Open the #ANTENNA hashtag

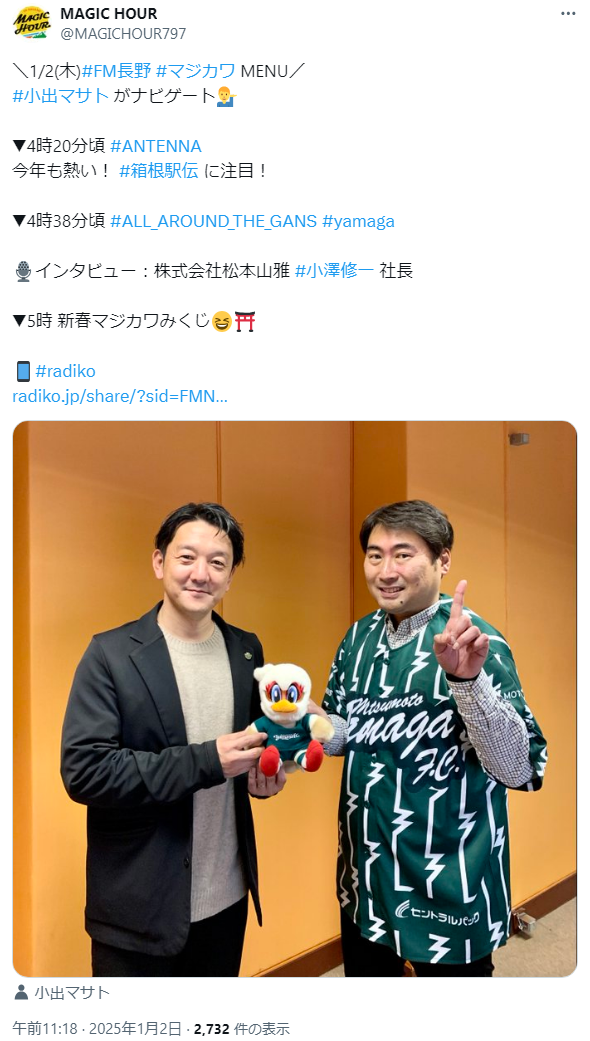pyautogui.click(x=156, y=146)
